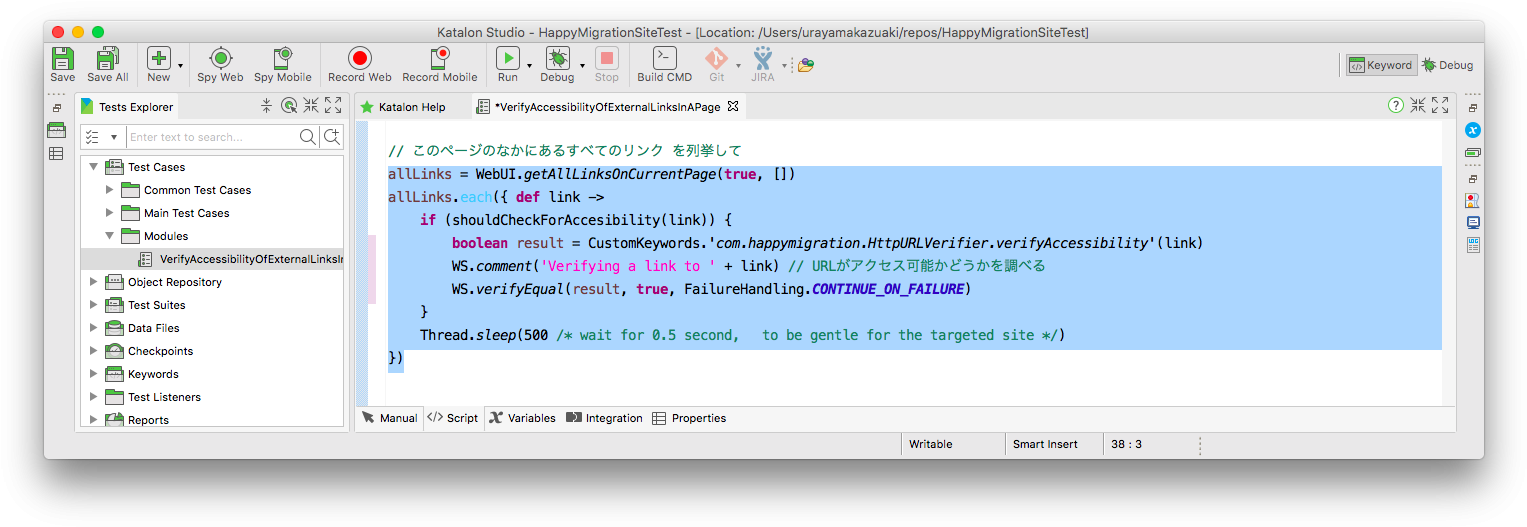Collapse all in Tests Explorer

pos(267,106)
